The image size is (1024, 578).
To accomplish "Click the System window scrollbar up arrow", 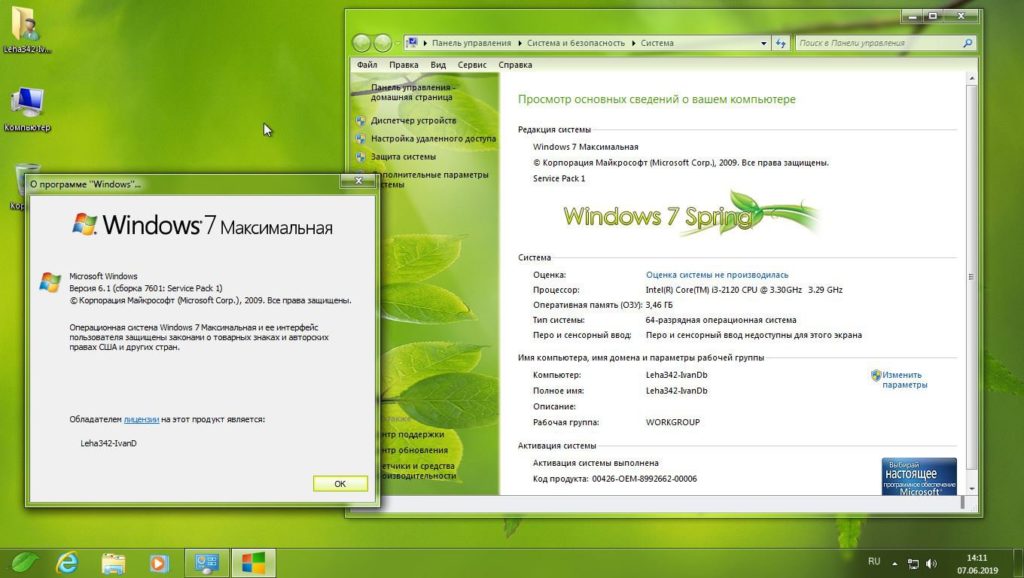I will pyautogui.click(x=972, y=78).
